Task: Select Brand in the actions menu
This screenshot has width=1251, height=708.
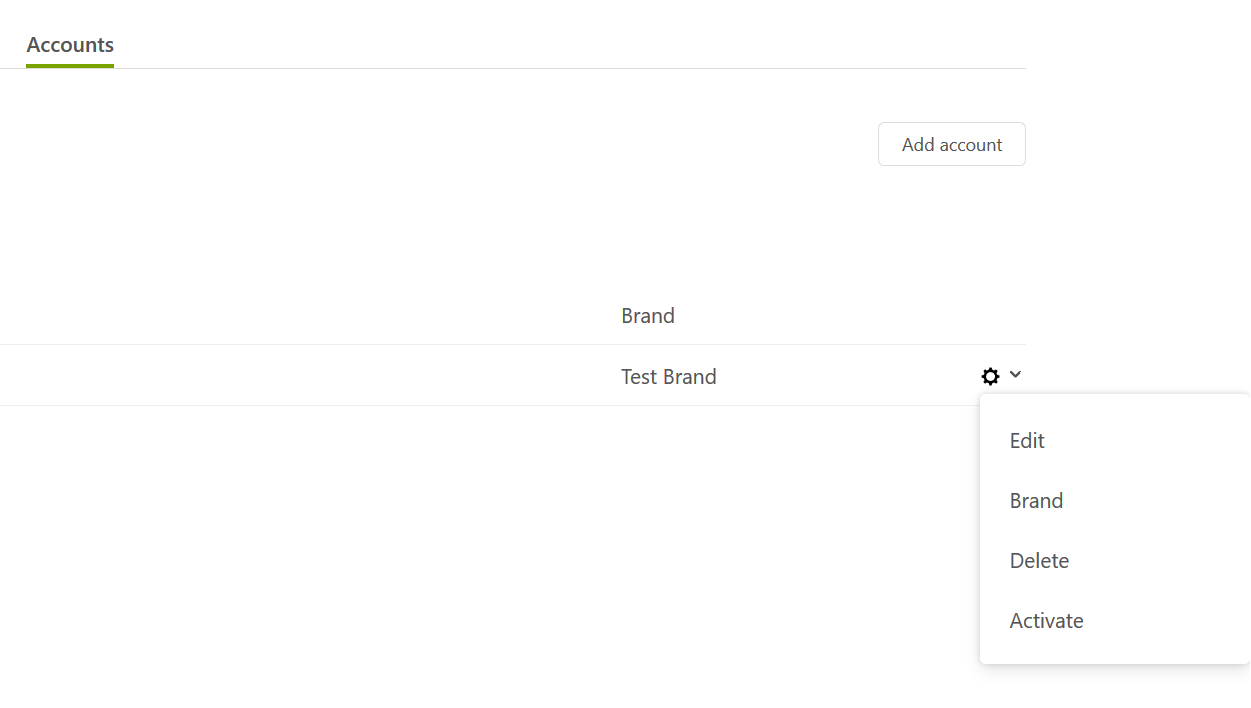Action: pos(1036,501)
